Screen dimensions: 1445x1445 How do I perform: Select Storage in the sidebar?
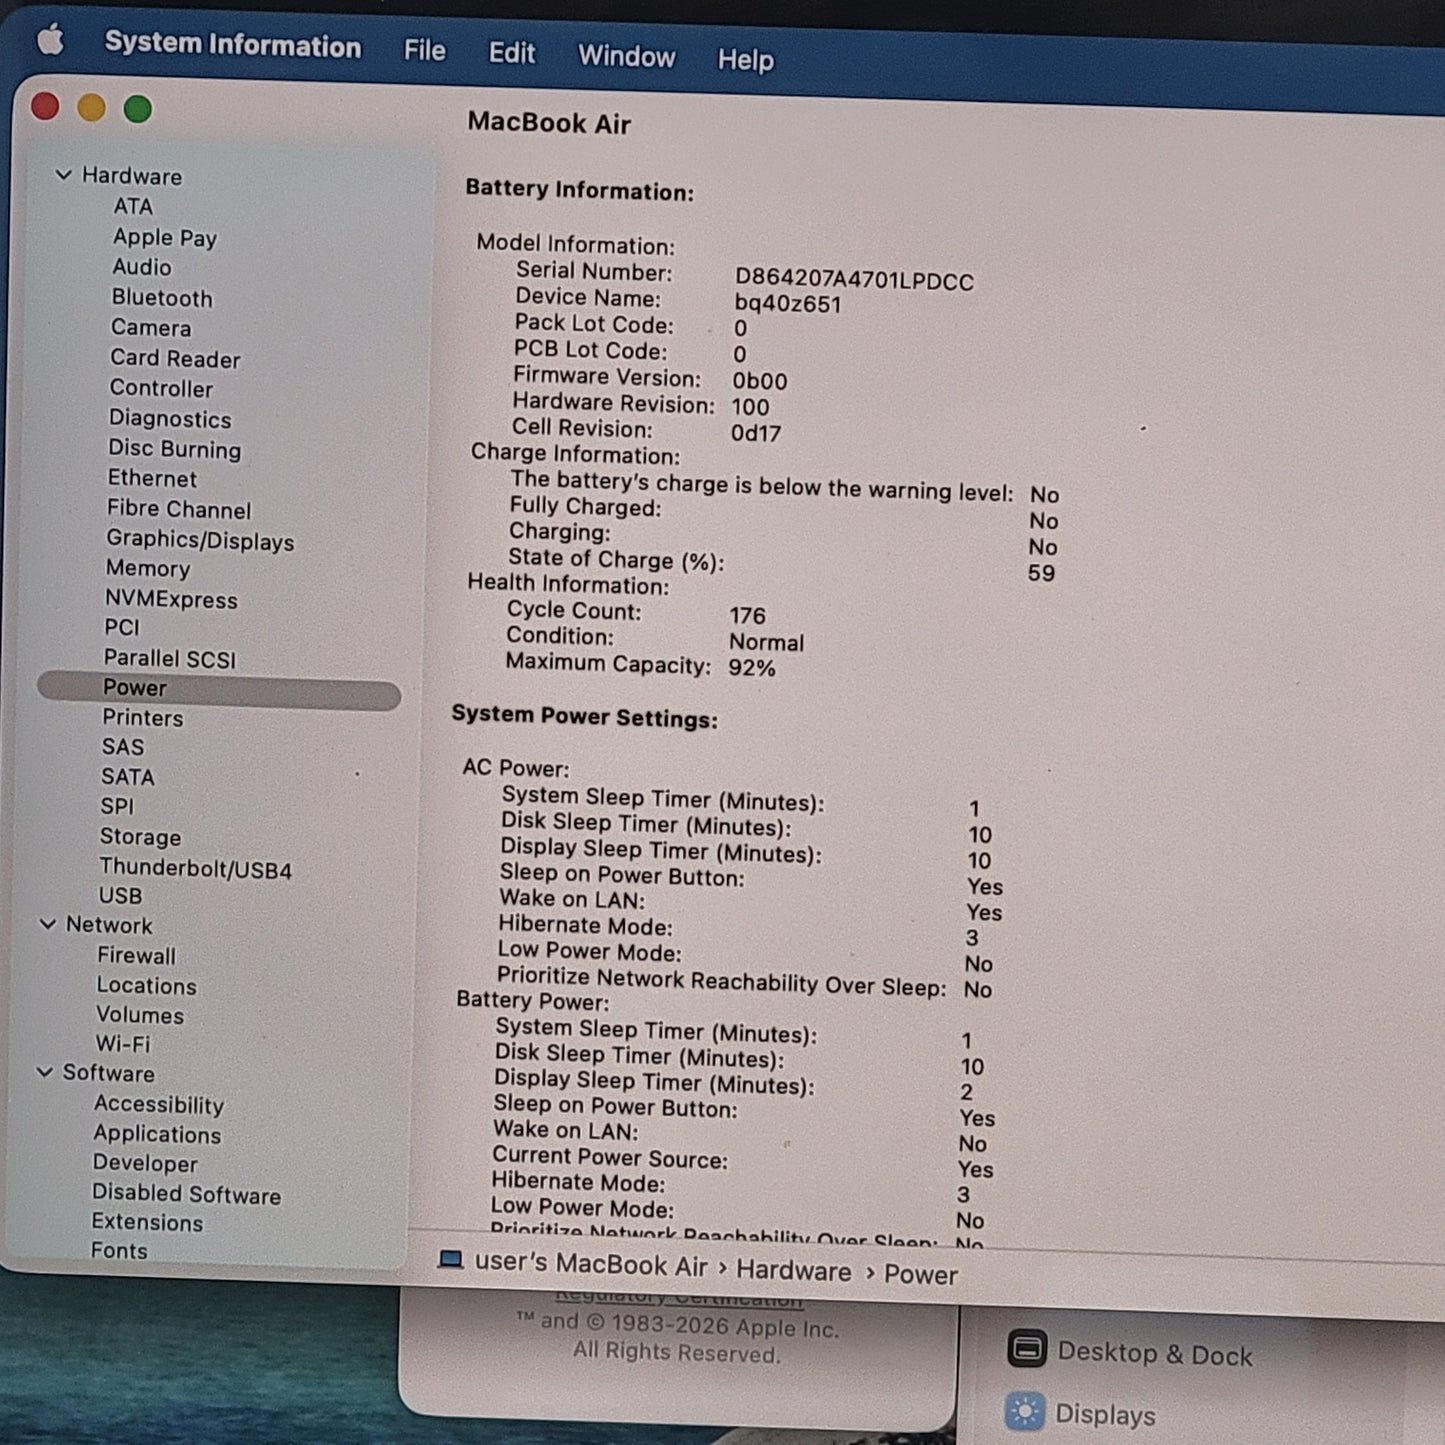(x=141, y=837)
